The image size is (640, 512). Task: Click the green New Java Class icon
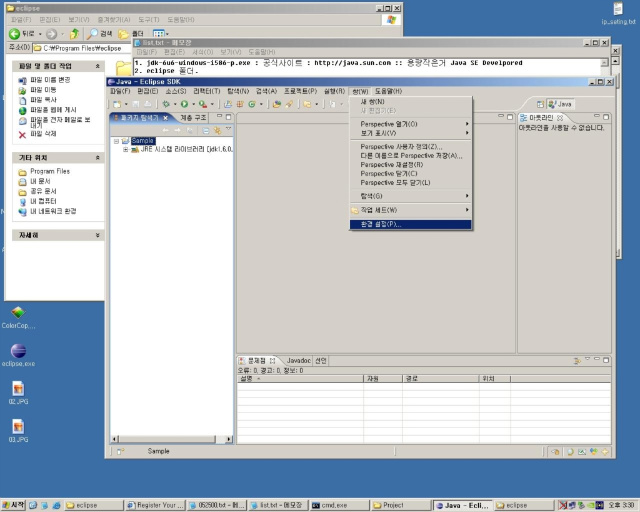(x=252, y=104)
